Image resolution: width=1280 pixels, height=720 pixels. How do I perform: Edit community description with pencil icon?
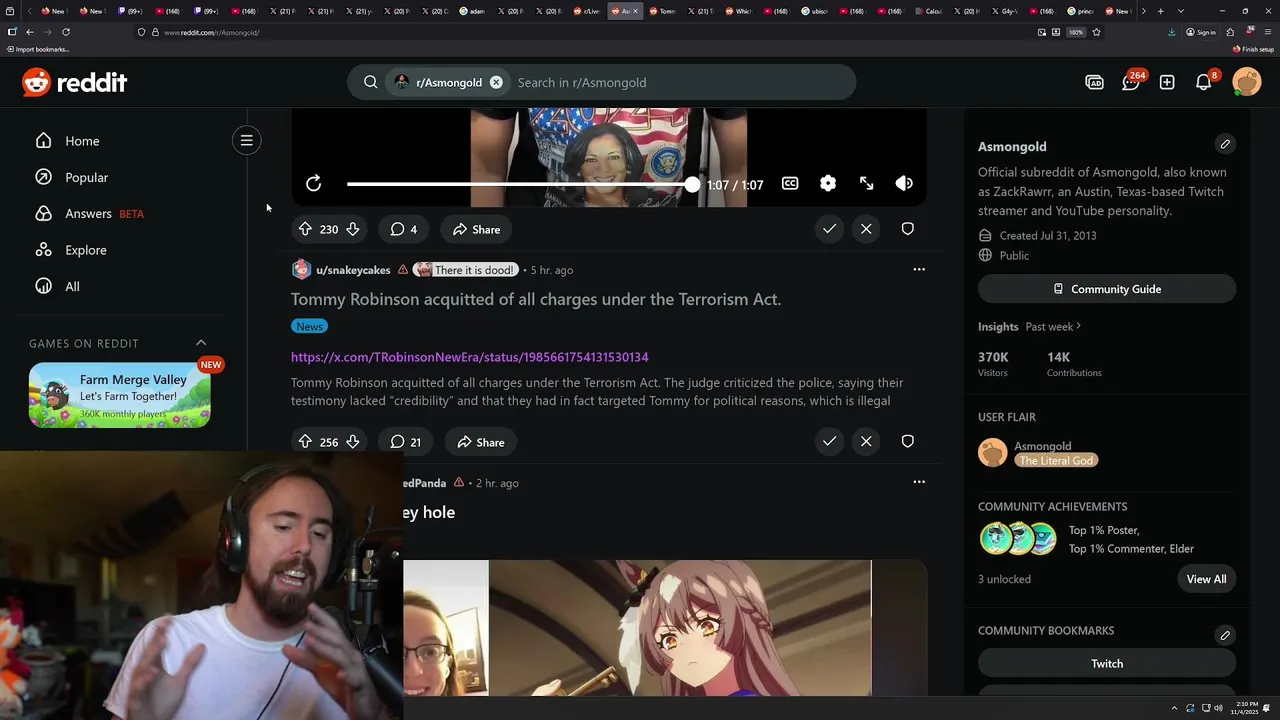[1225, 144]
